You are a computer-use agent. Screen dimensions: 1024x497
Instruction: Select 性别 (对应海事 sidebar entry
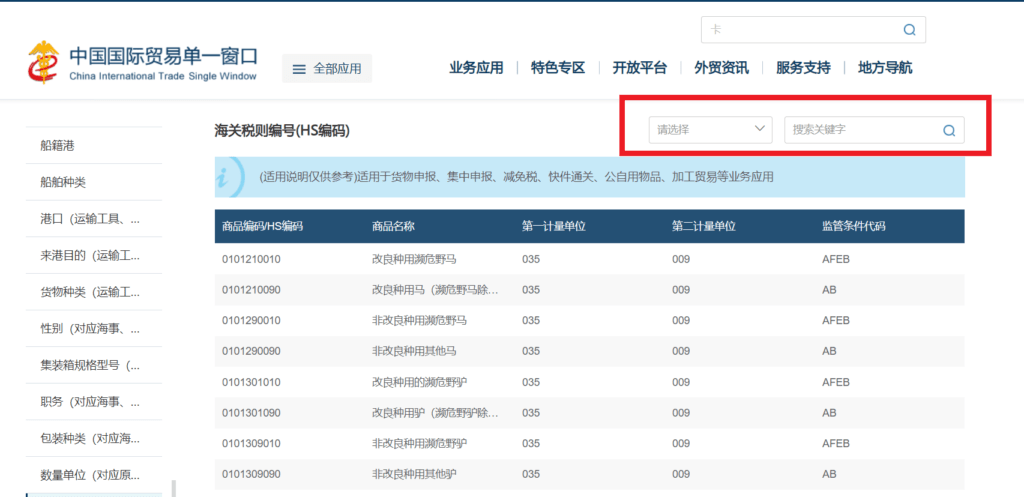(94, 329)
